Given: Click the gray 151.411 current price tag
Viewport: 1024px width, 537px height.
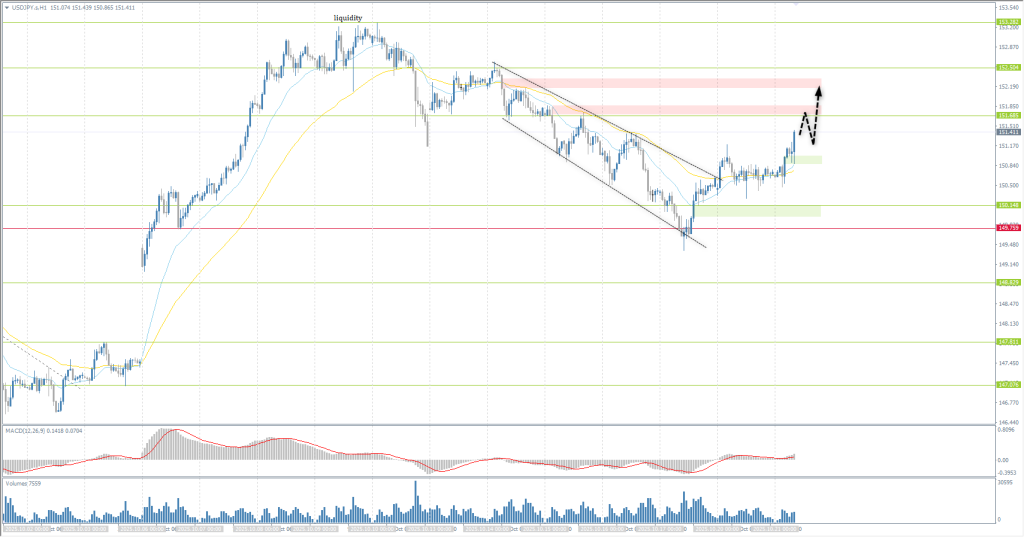Looking at the screenshot, I should coord(1008,132).
